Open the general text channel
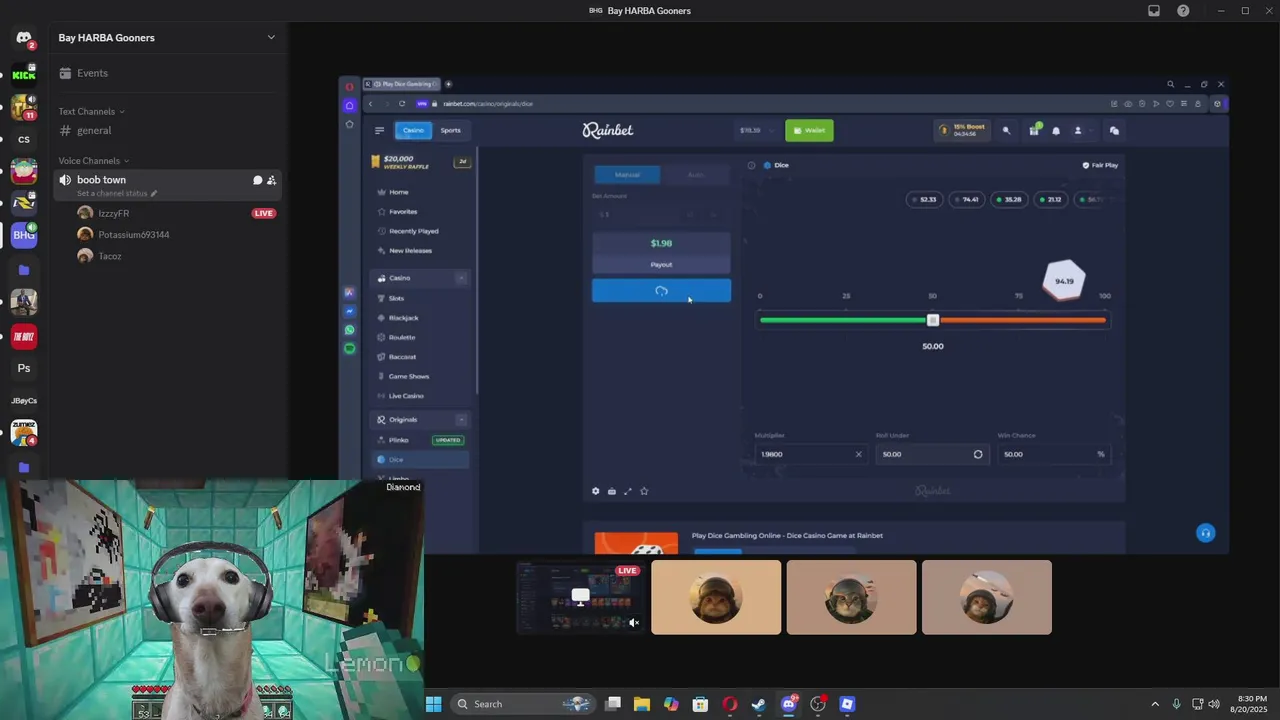This screenshot has height=720, width=1280. click(x=94, y=131)
